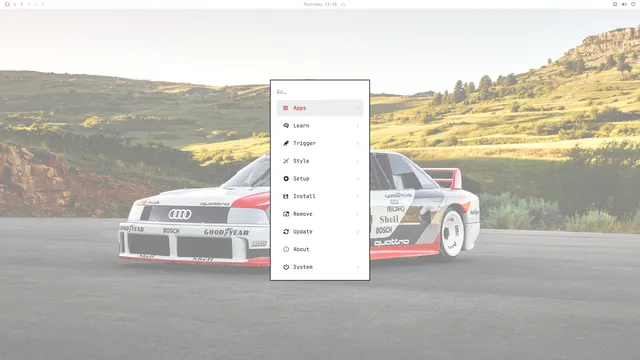Click the About info icon
The height and width of the screenshot is (360, 640).
[x=286, y=249]
